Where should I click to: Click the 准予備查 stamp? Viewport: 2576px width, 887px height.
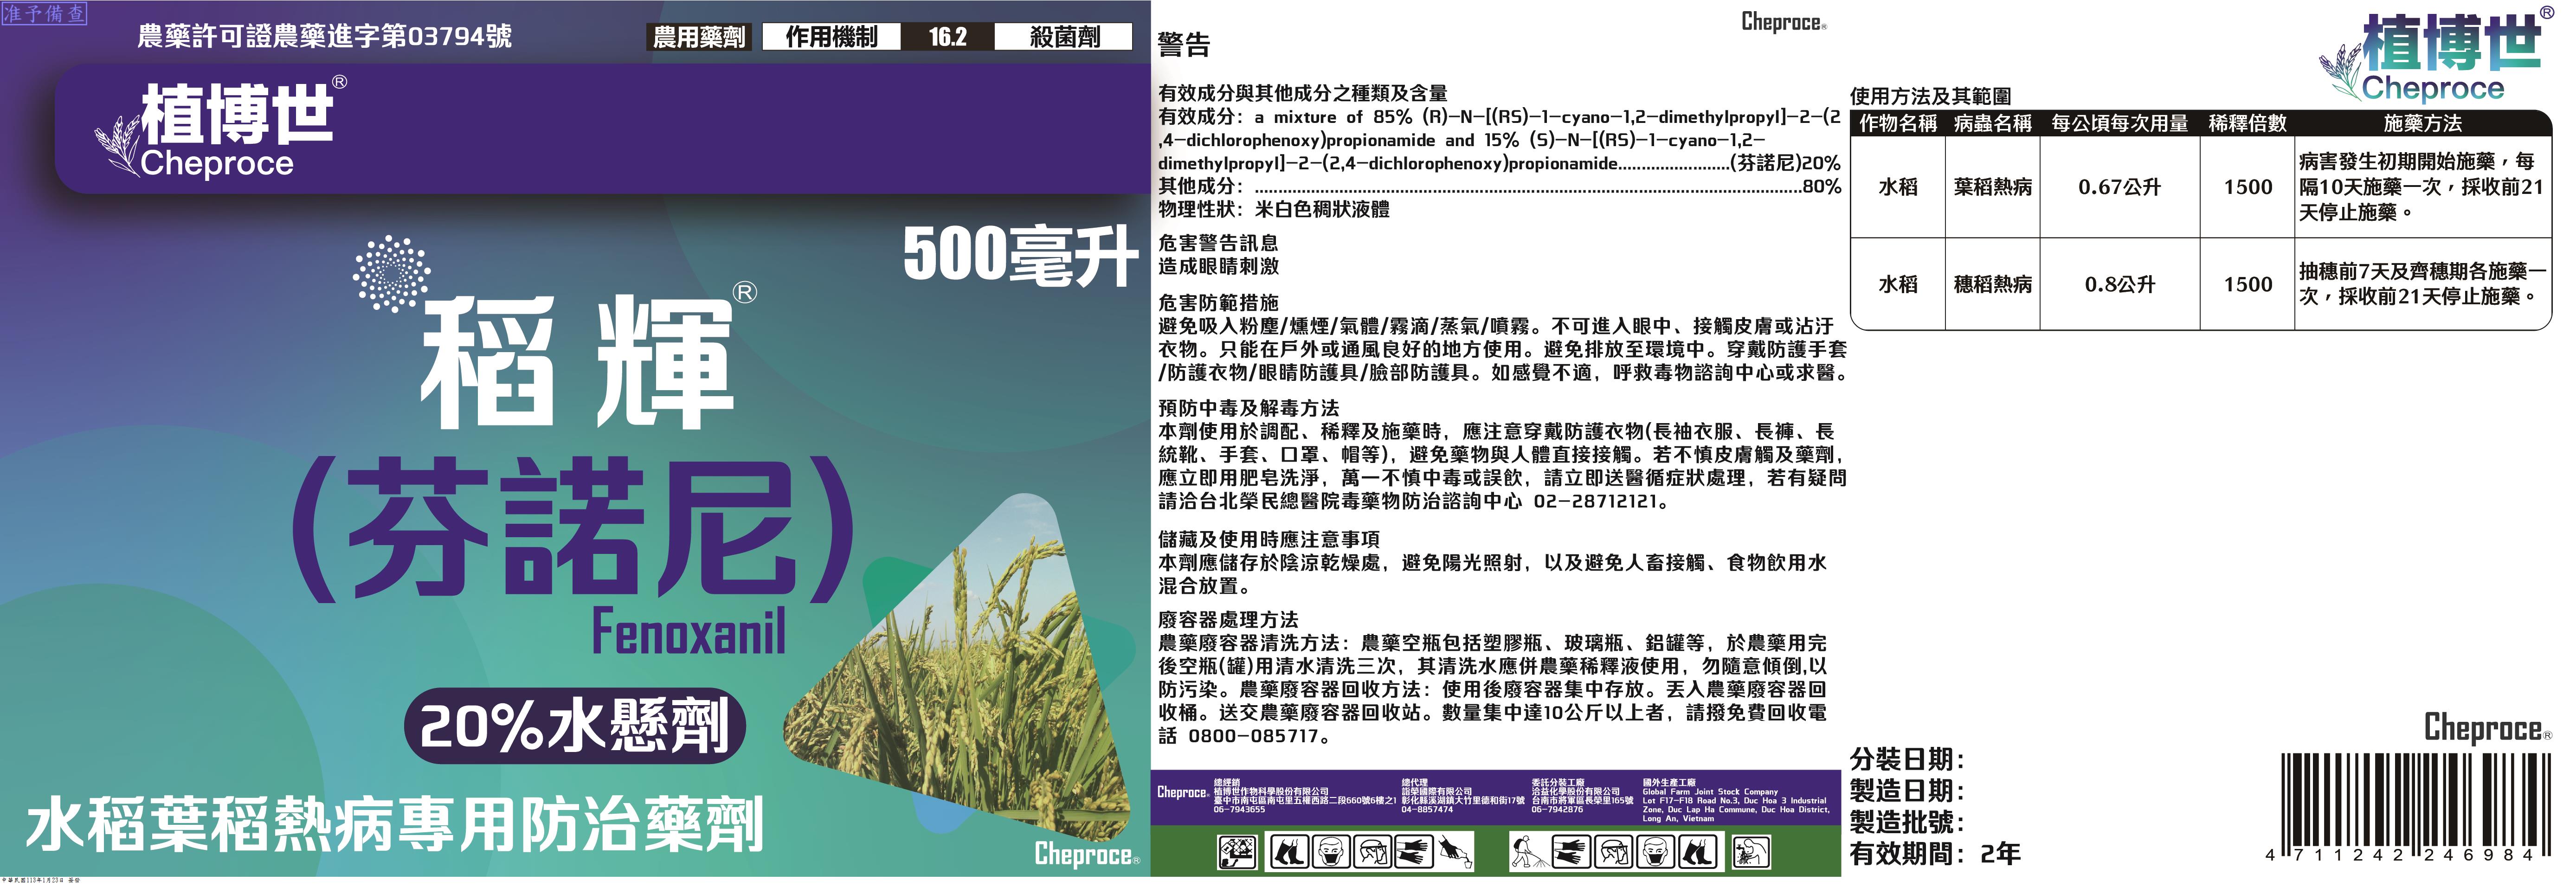[44, 14]
